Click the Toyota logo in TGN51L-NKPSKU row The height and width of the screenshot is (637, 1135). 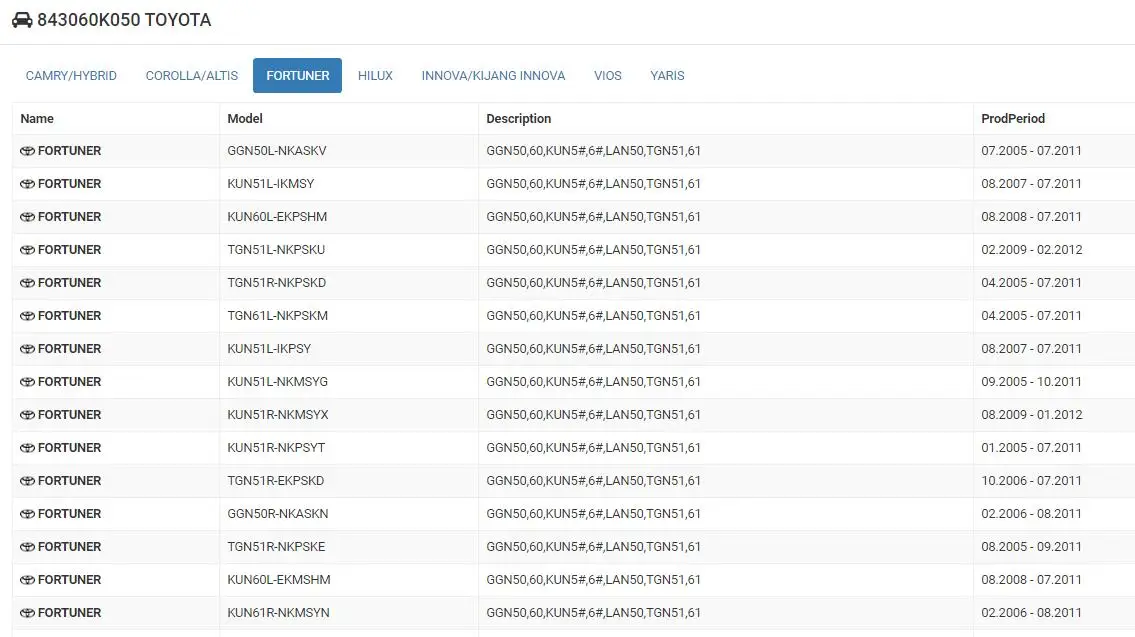click(x=28, y=250)
